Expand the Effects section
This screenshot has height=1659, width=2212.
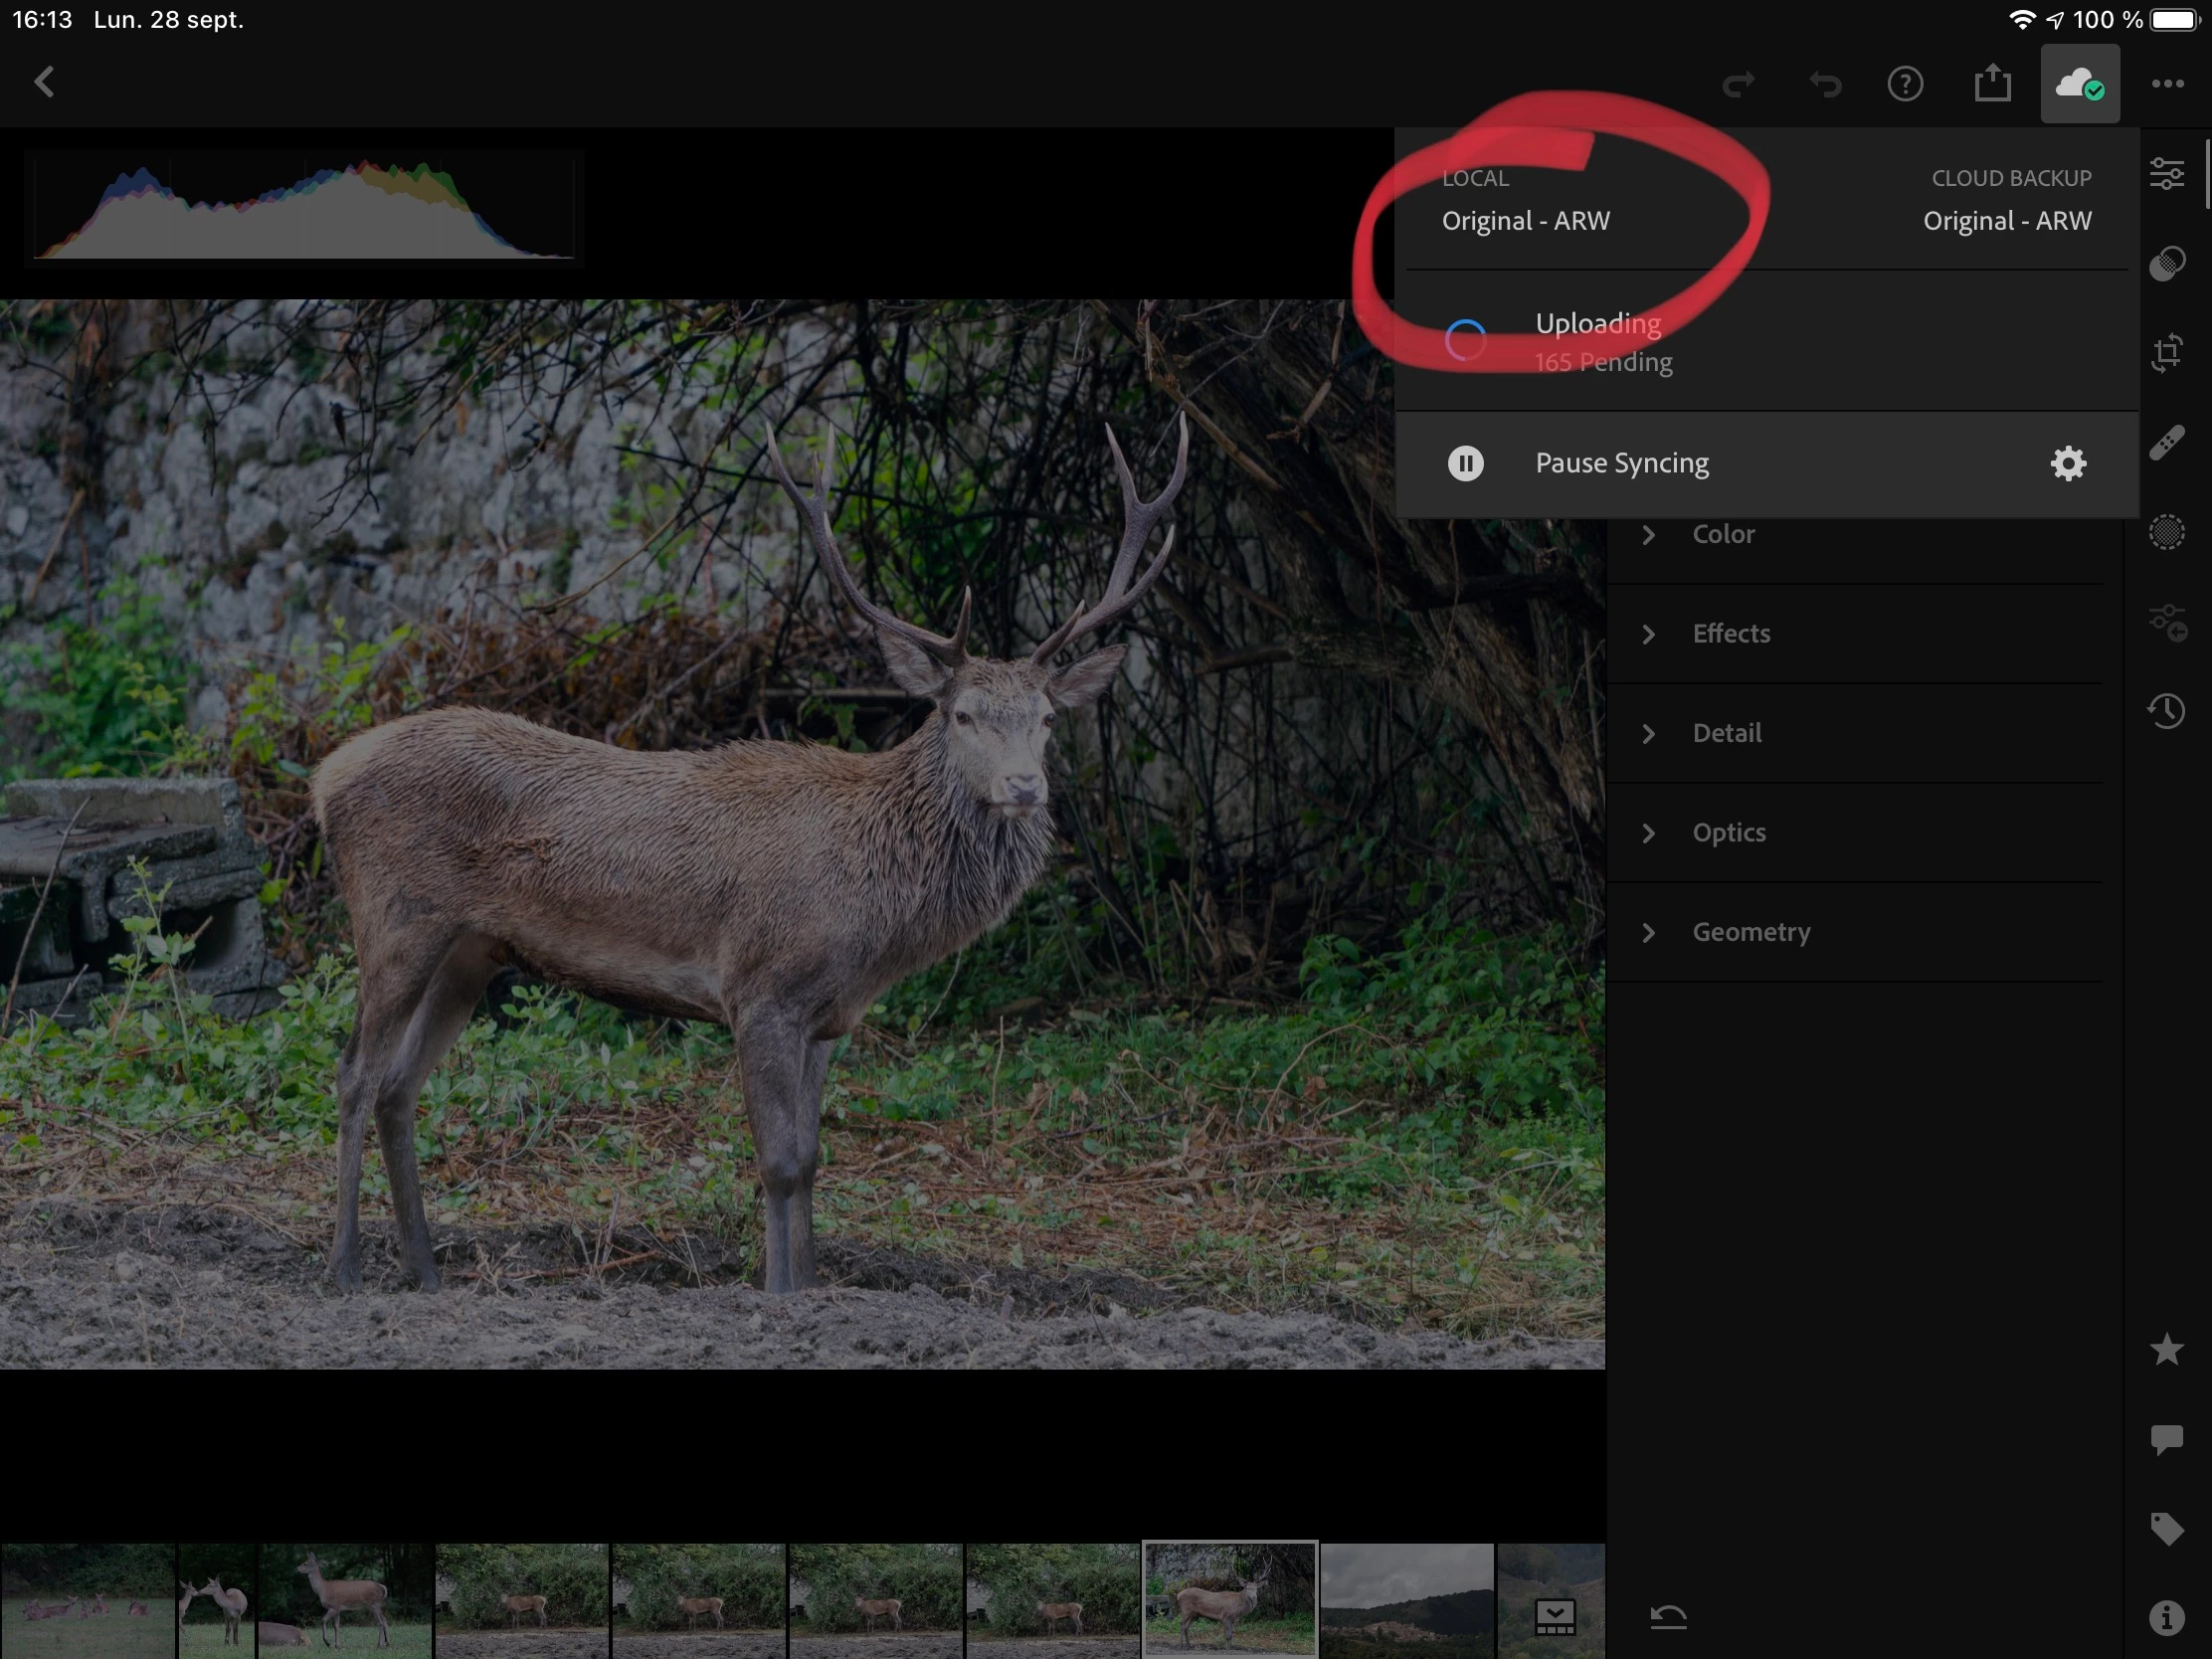(x=1730, y=634)
